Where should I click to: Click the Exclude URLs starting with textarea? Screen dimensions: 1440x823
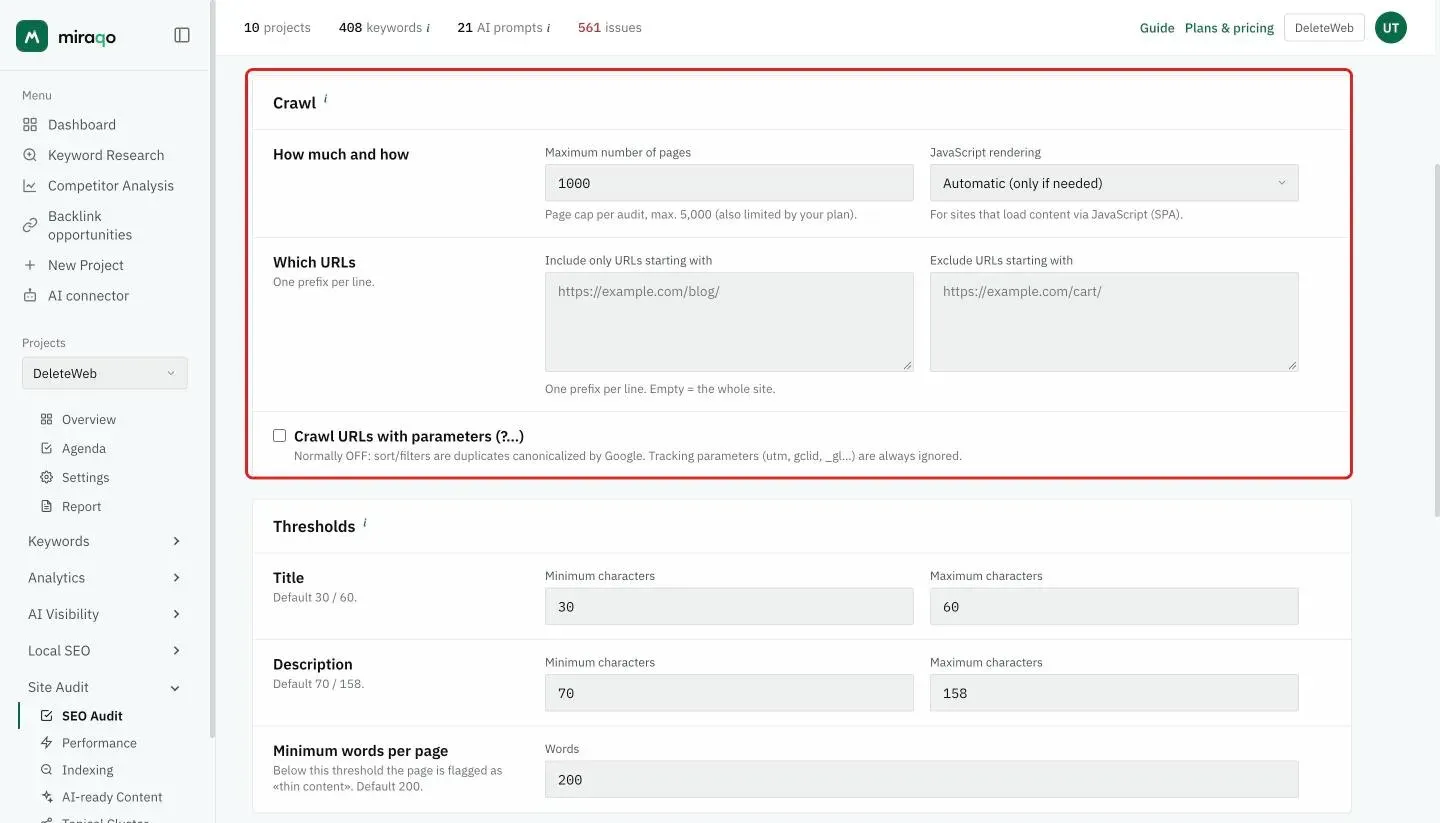(x=1114, y=322)
